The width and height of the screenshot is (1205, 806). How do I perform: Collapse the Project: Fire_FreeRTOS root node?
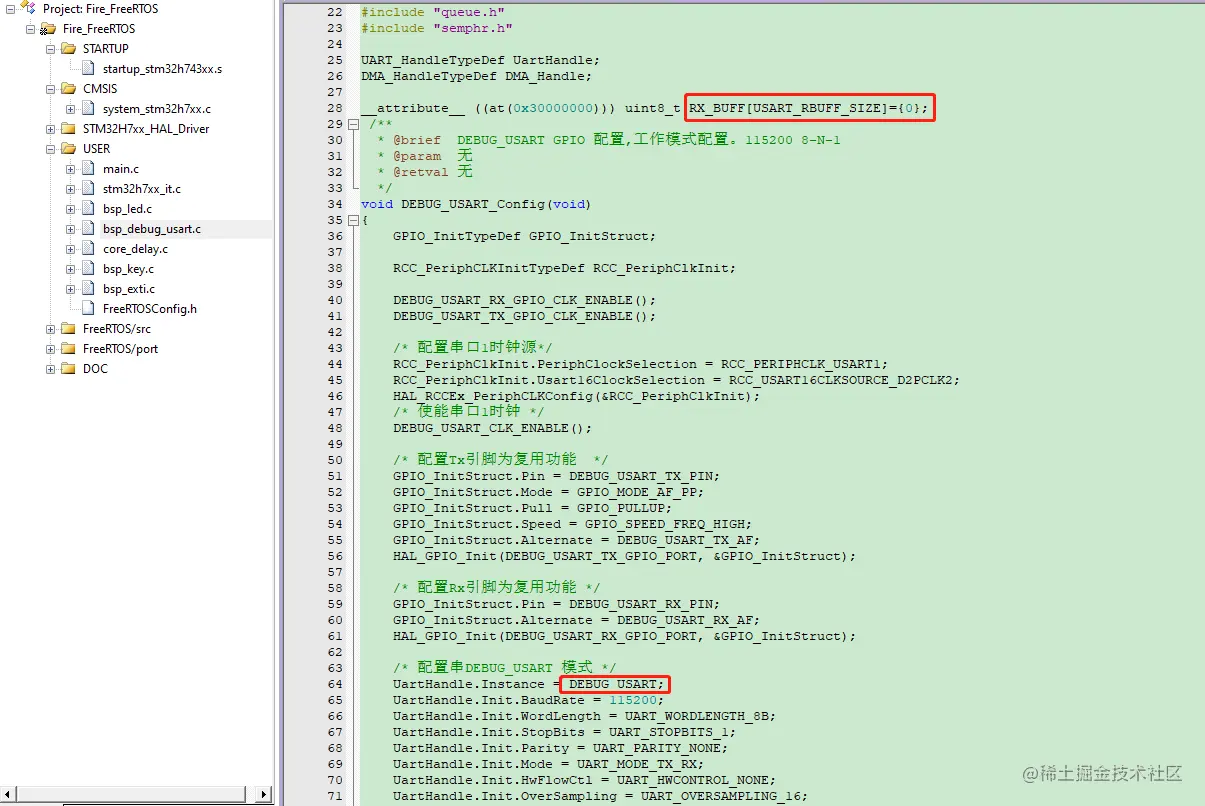pyautogui.click(x=11, y=9)
